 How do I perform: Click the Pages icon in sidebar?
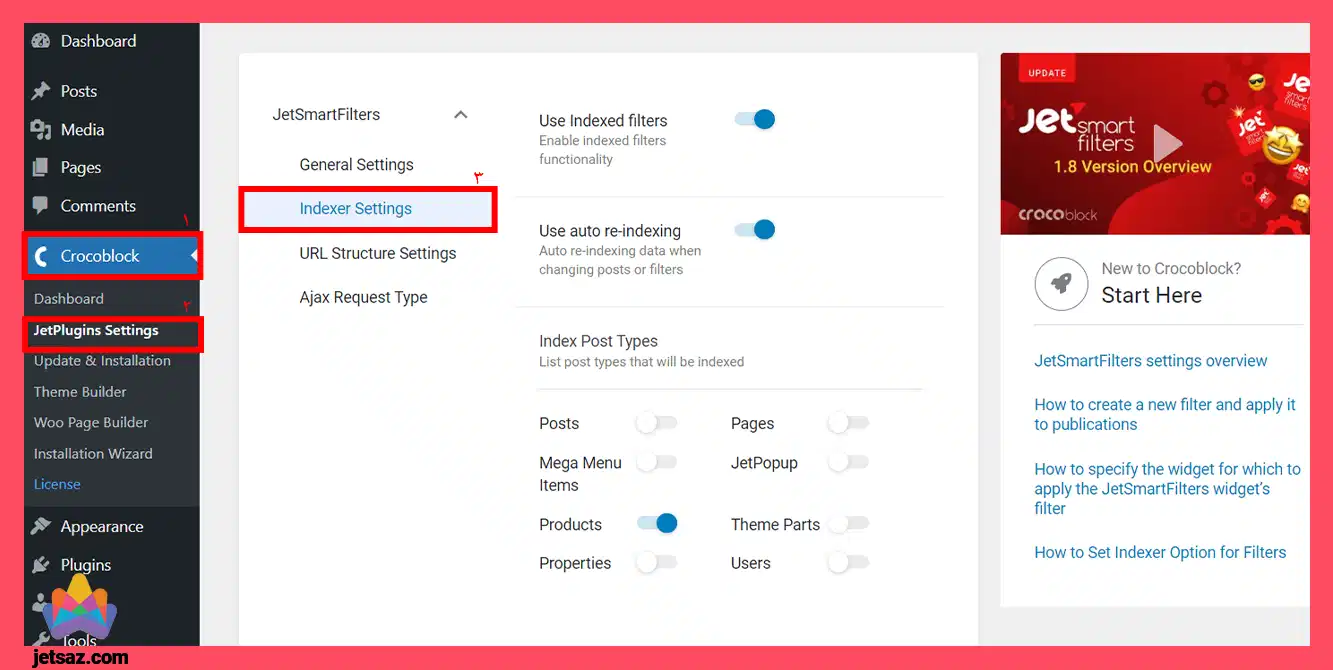click(40, 168)
